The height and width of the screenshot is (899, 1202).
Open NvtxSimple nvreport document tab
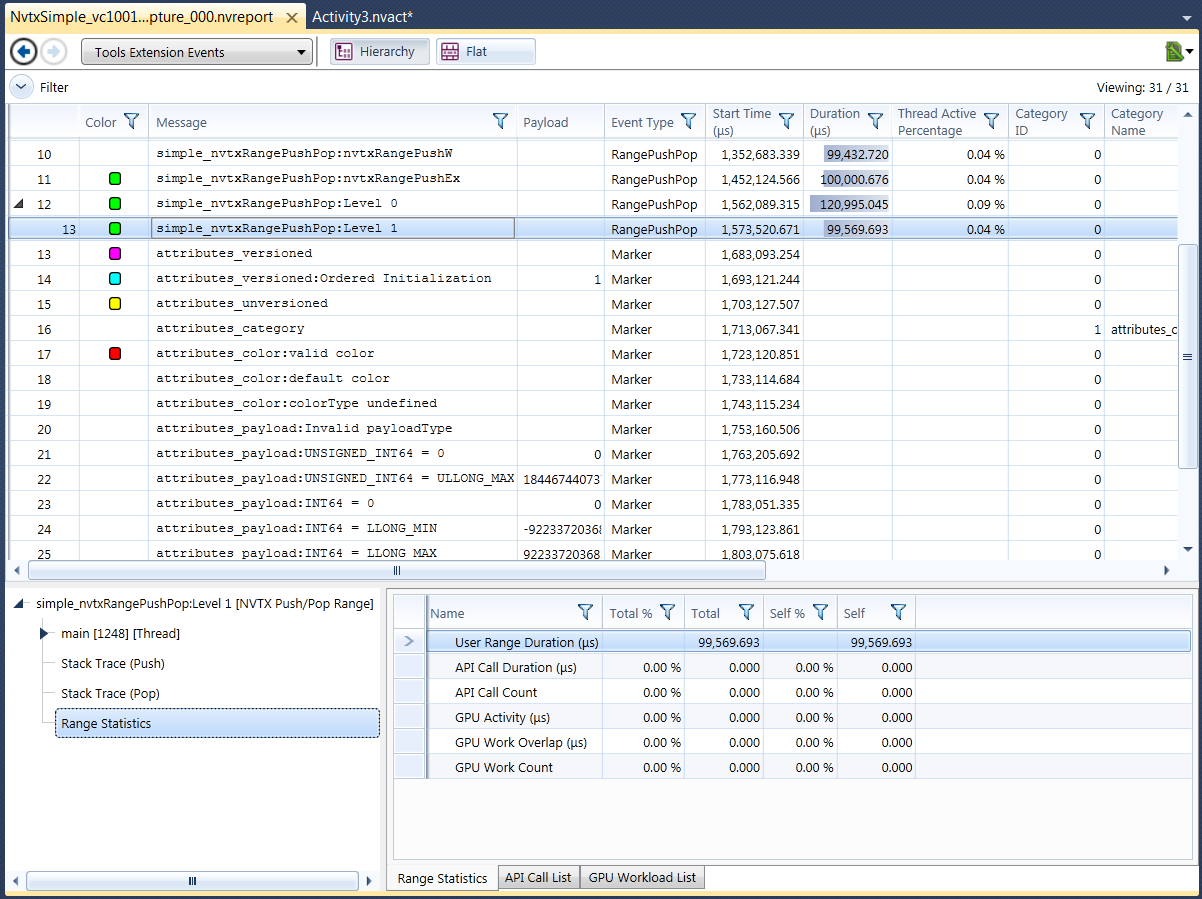tap(153, 17)
